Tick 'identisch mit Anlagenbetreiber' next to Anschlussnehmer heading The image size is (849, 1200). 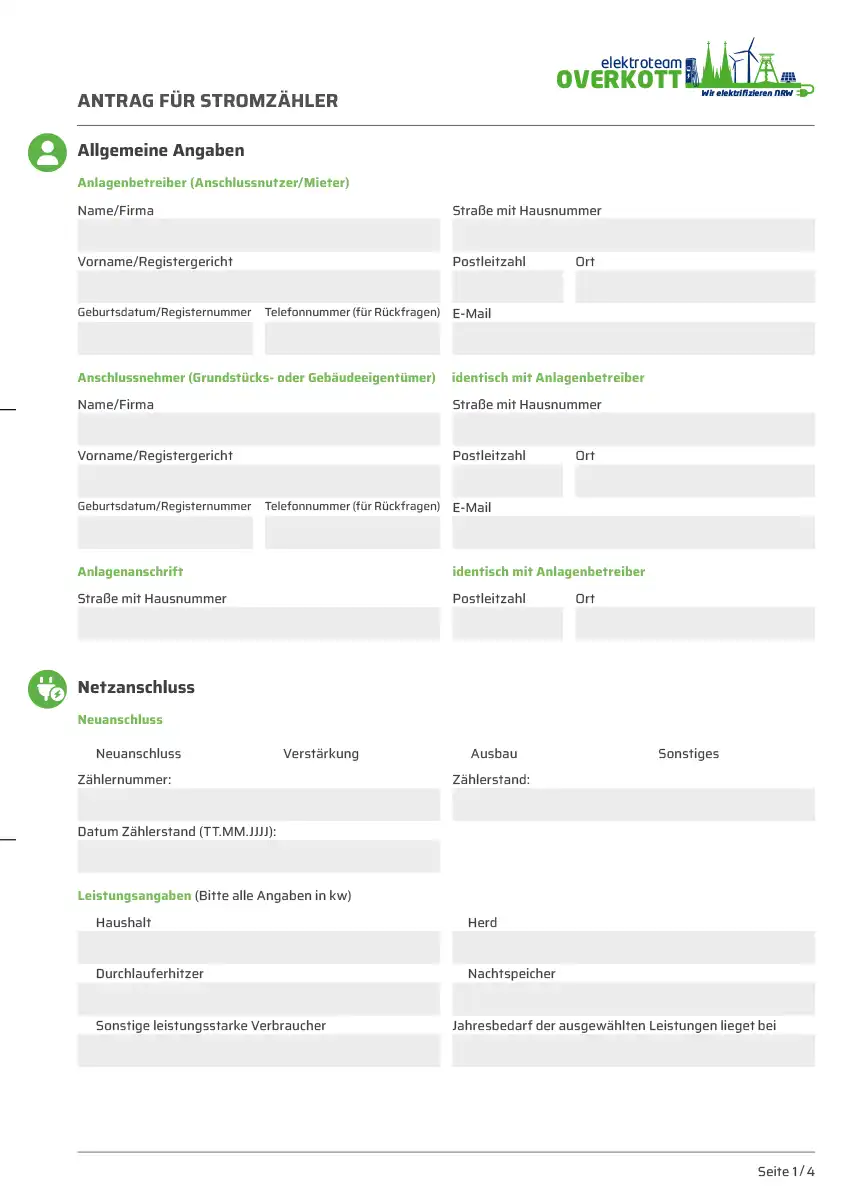tap(548, 378)
